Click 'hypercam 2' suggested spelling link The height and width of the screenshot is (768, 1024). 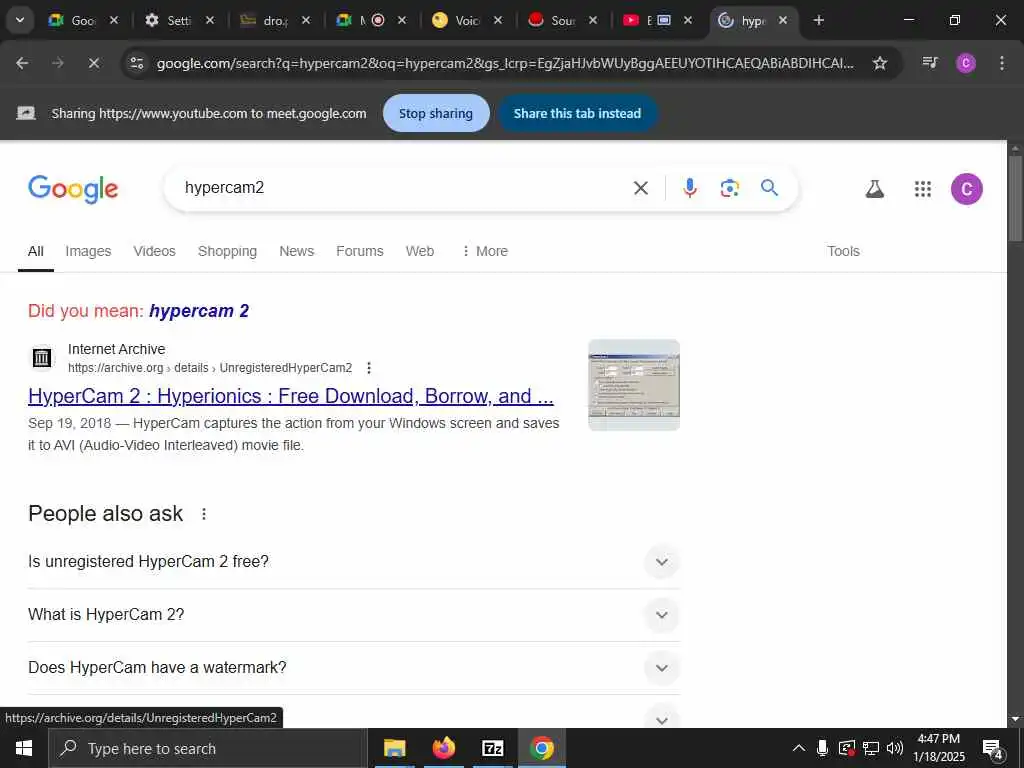click(199, 311)
